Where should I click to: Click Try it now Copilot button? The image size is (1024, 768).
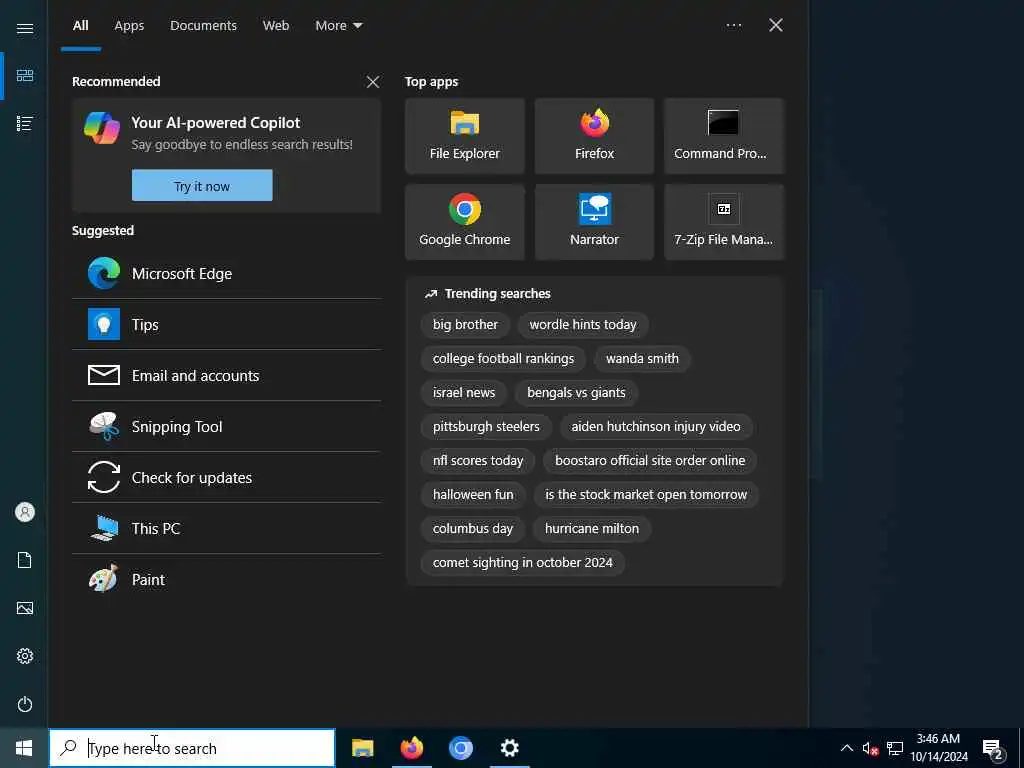click(x=202, y=185)
